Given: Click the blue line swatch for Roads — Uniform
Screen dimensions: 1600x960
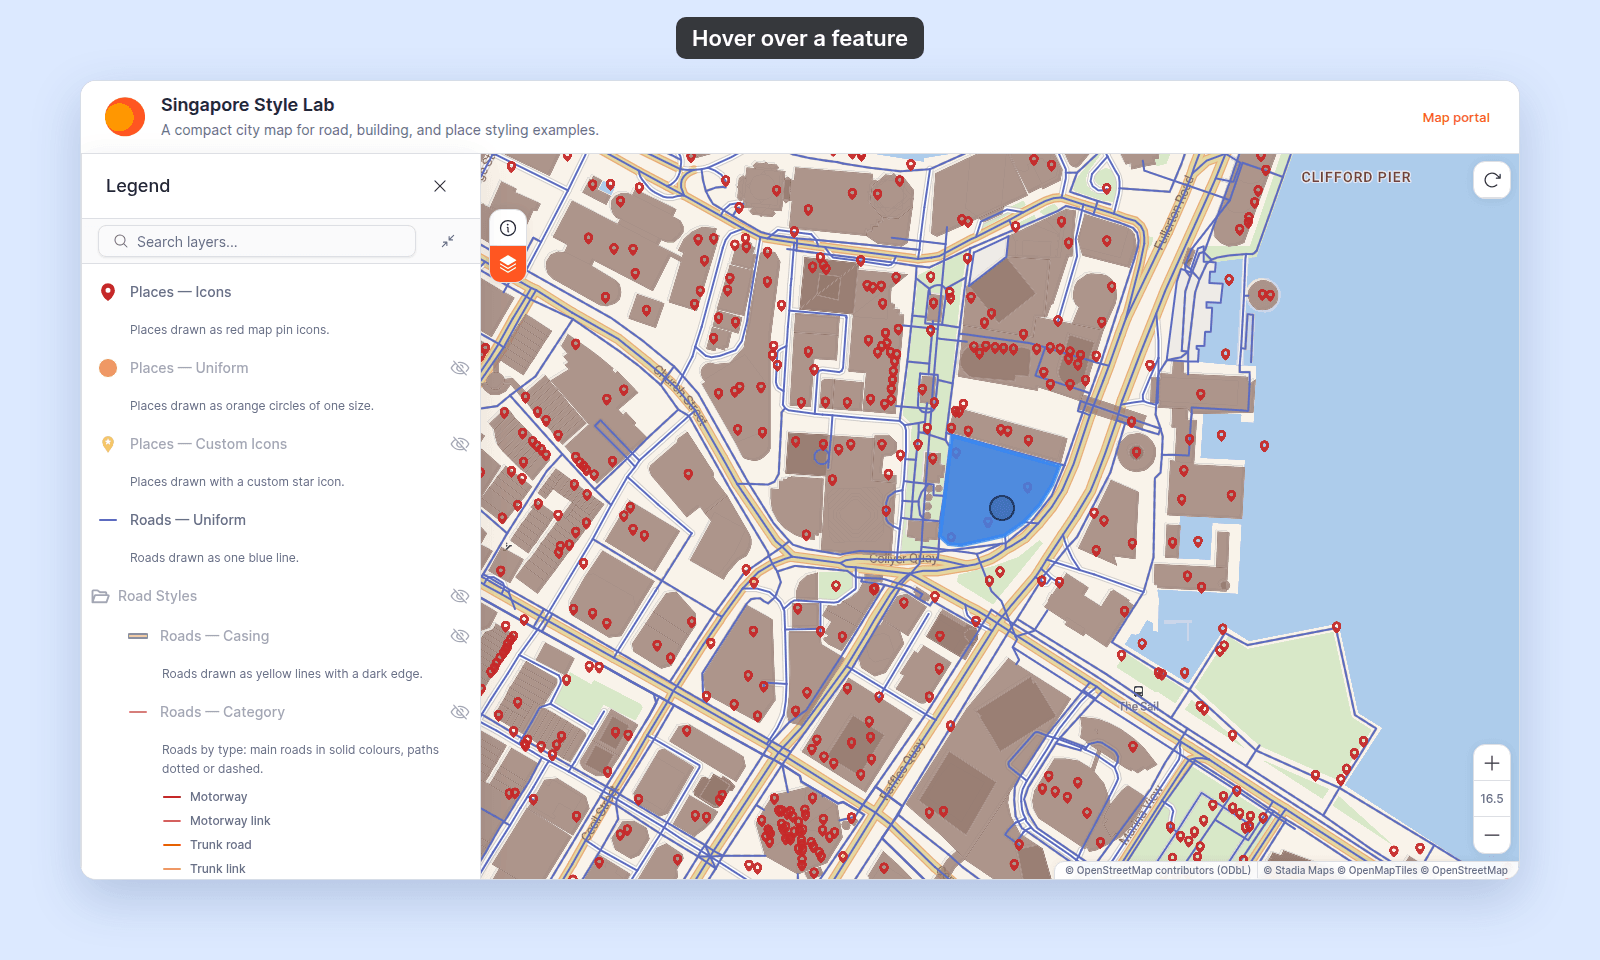Looking at the screenshot, I should (108, 520).
